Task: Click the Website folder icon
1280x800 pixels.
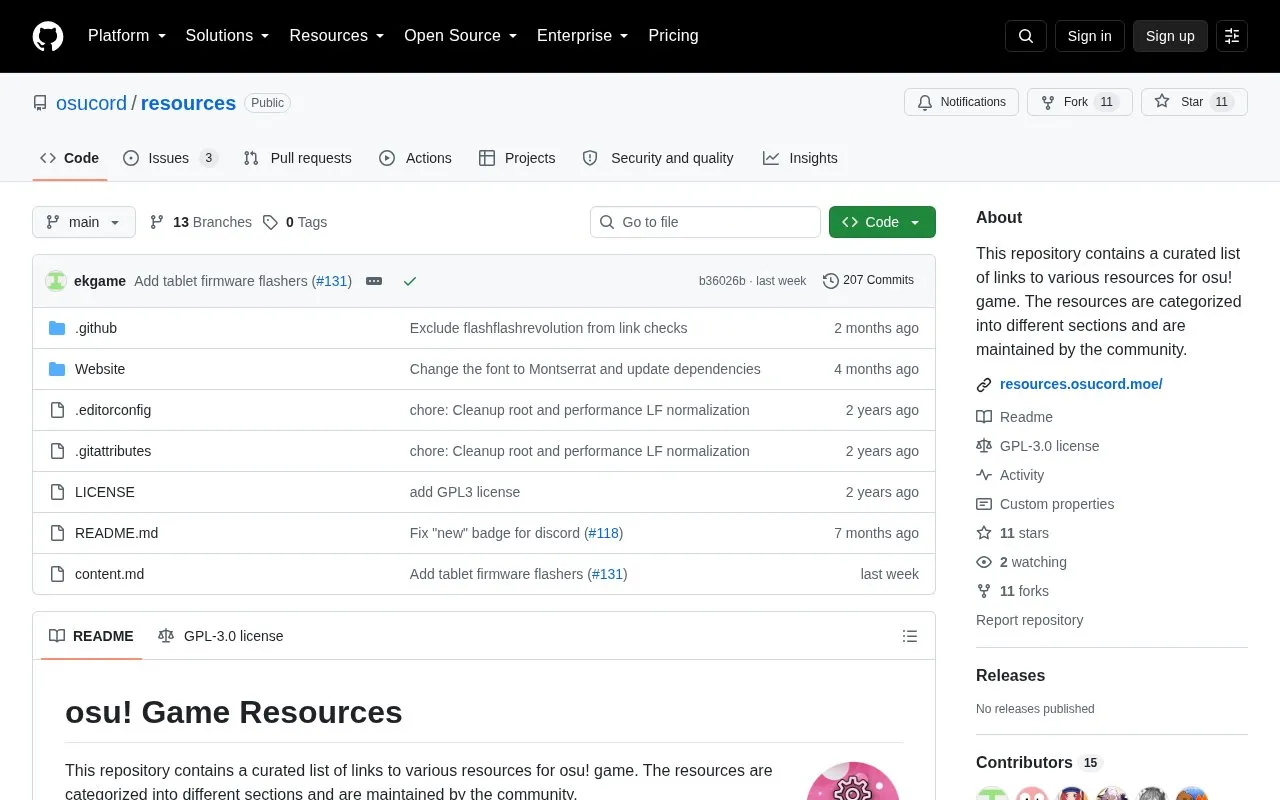Action: pos(57,369)
